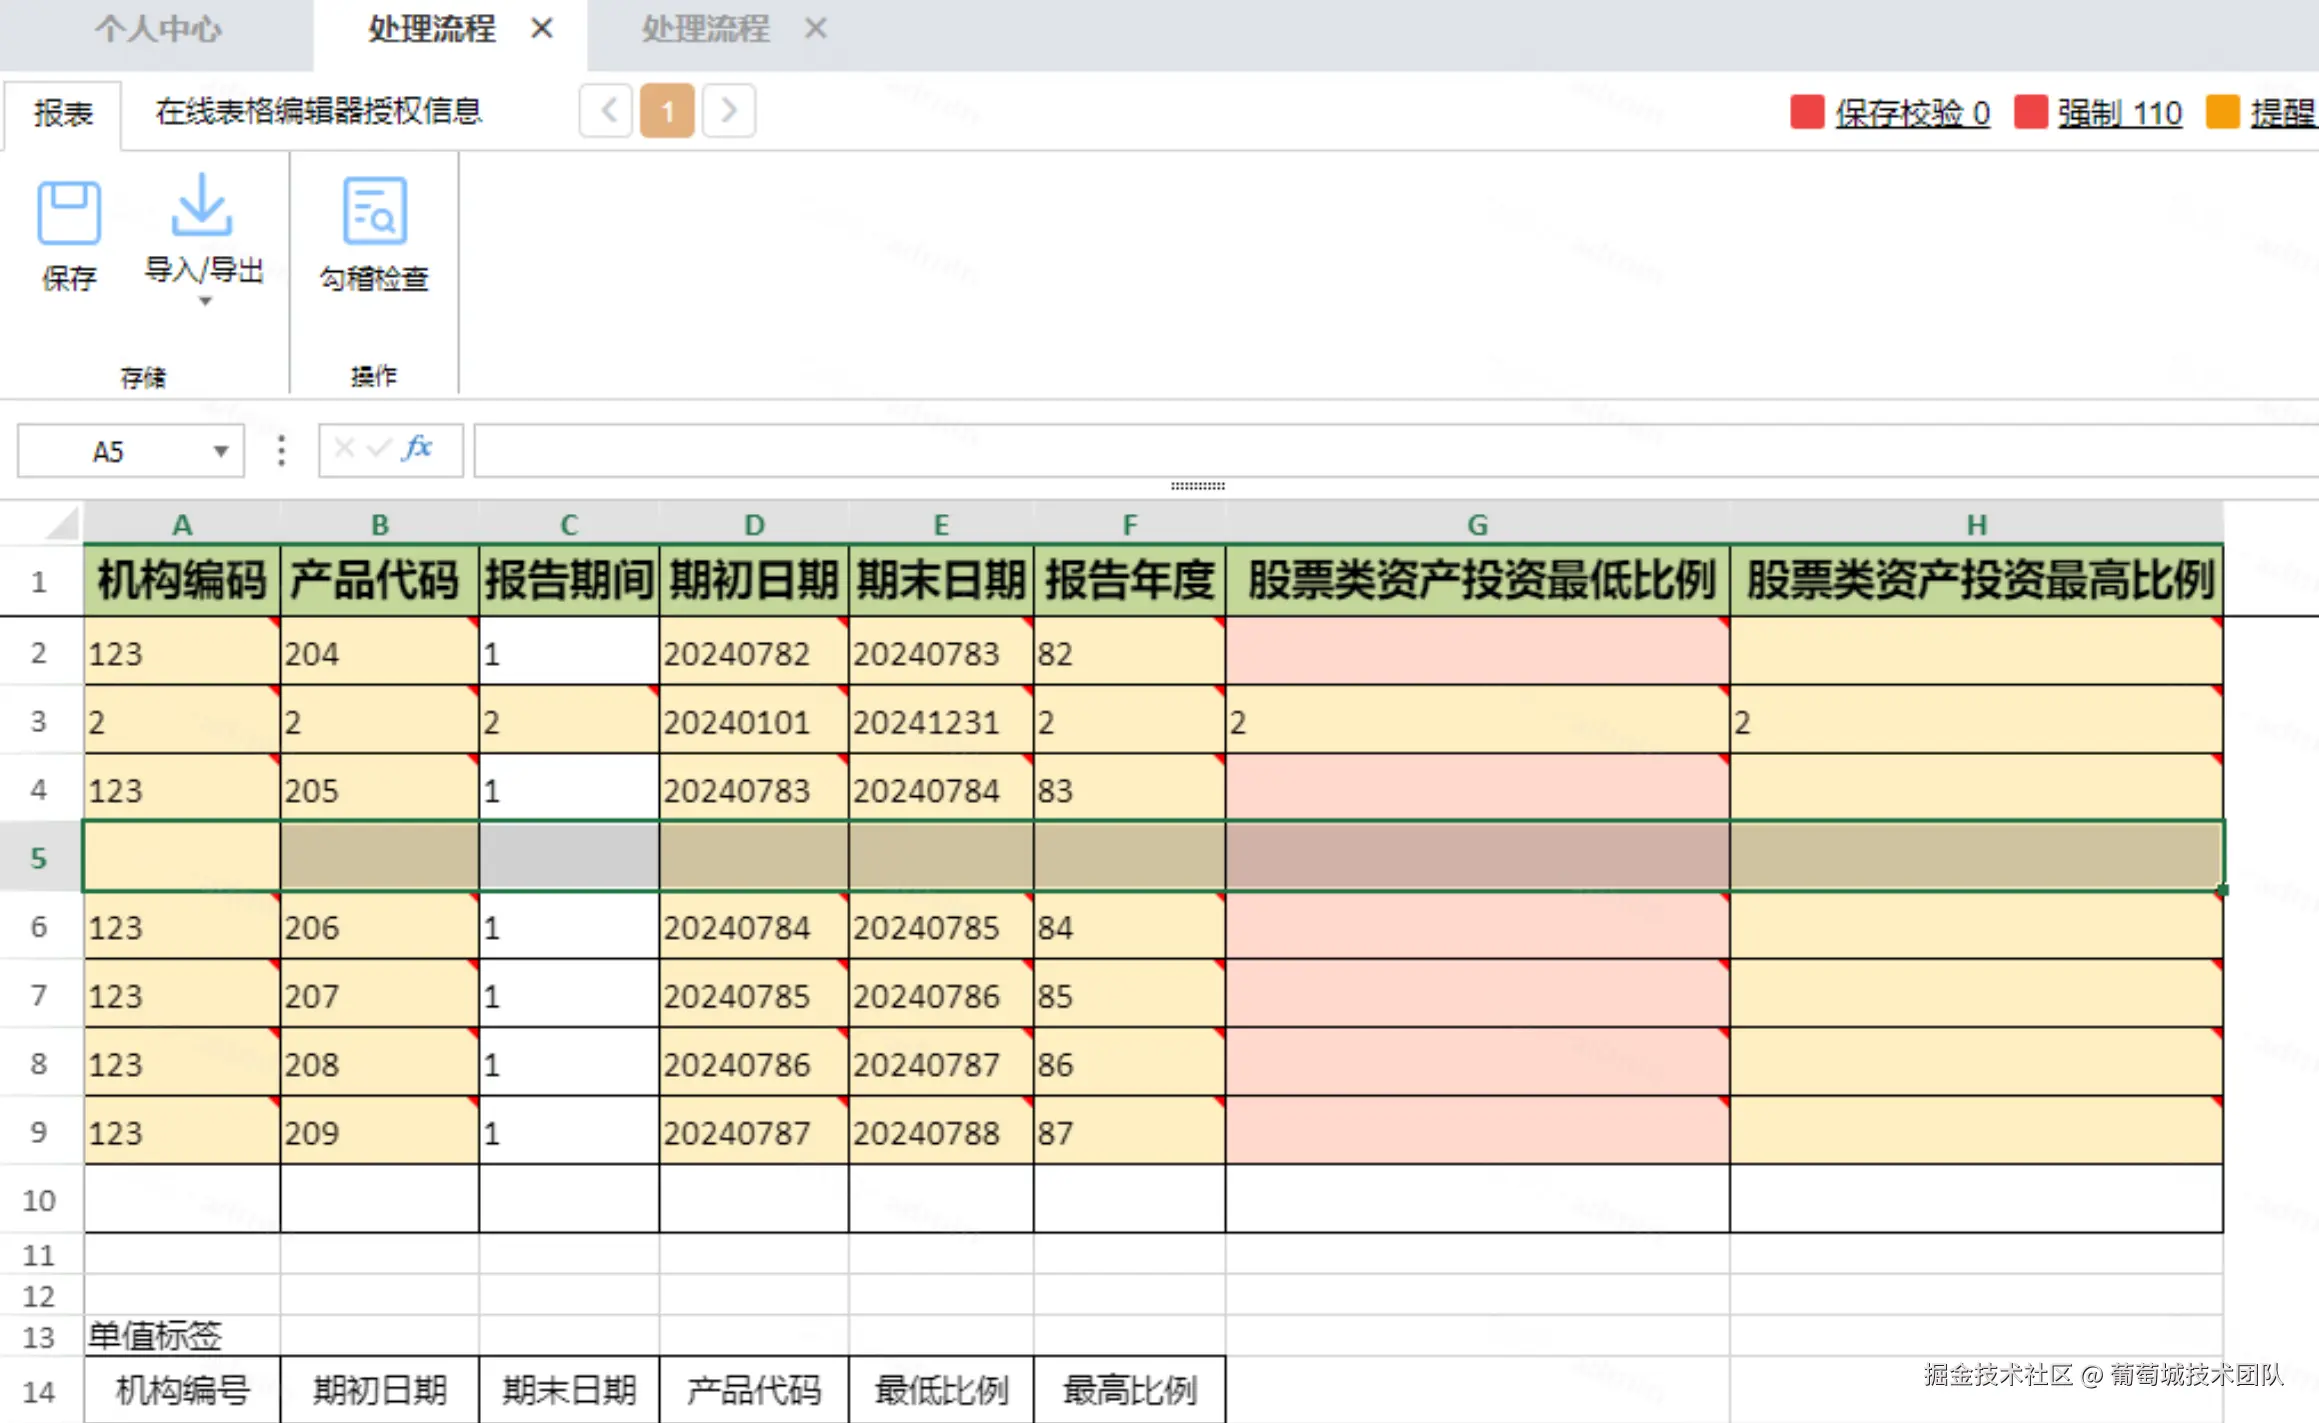Viewport: 2319px width, 1423px height.
Task: Close the active 处理流程 tab
Action: [x=541, y=28]
